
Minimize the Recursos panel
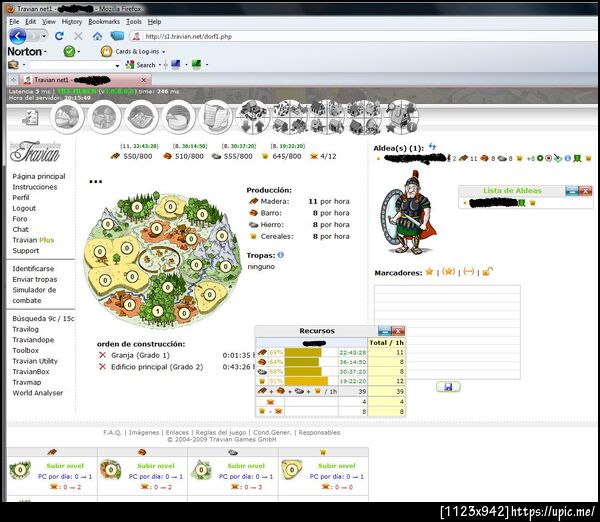(384, 331)
